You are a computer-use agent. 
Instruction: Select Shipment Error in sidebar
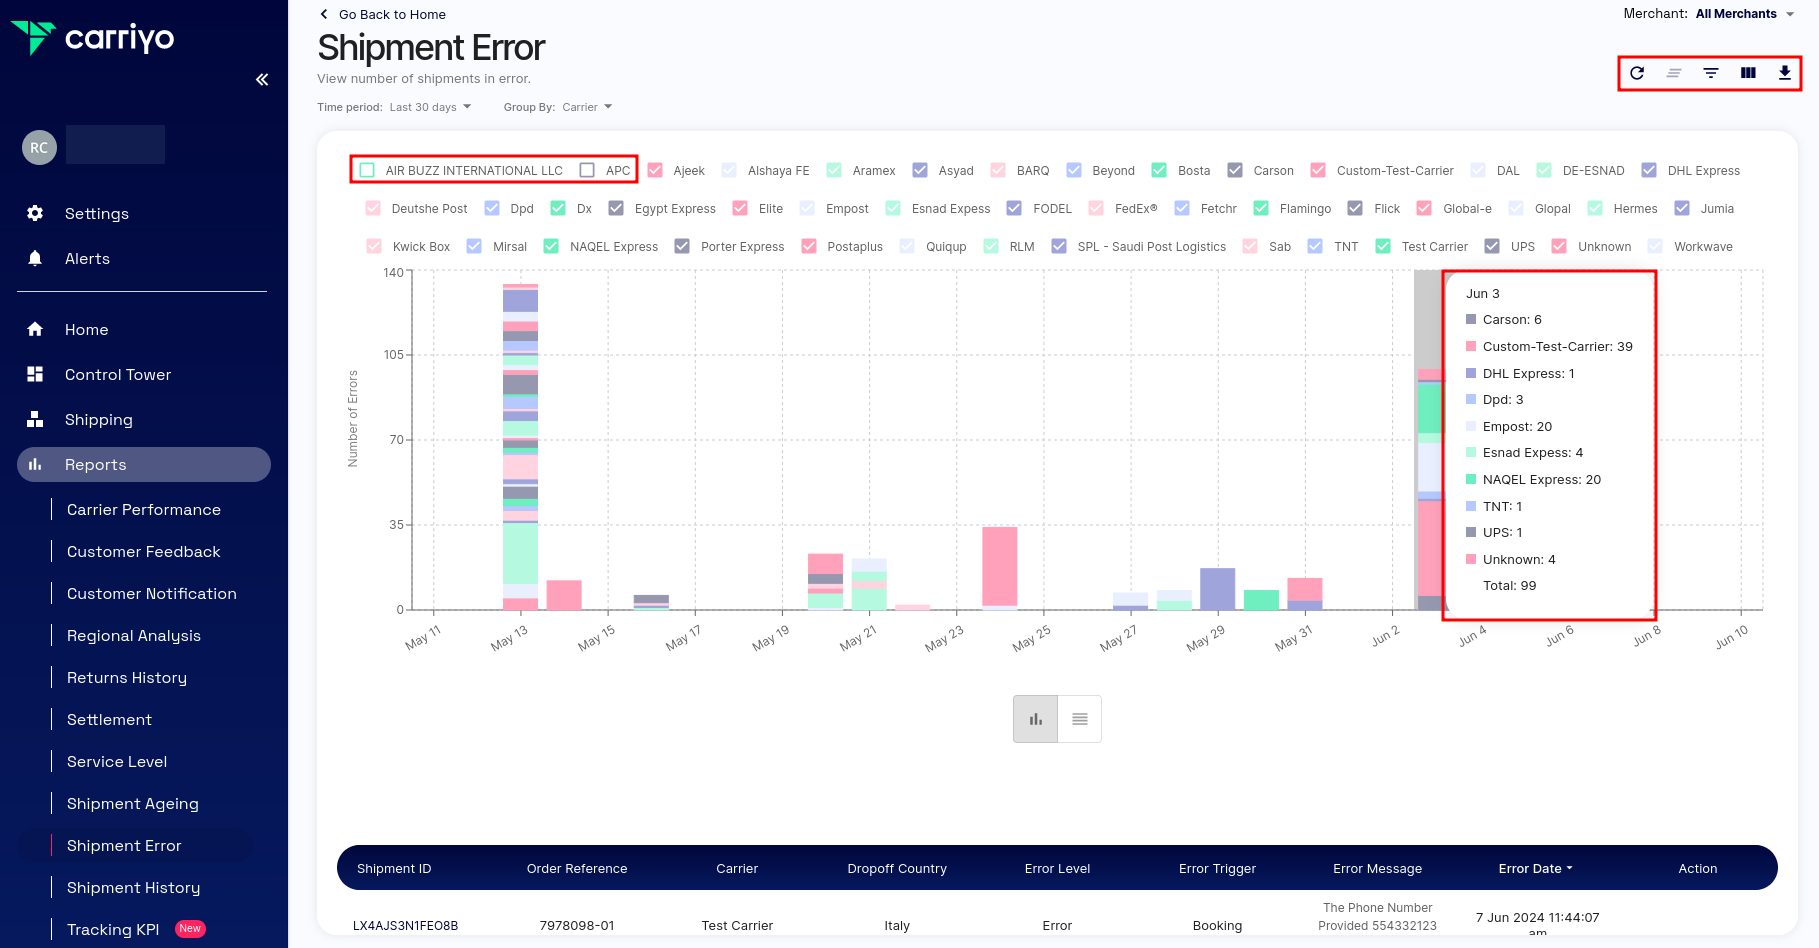click(x=124, y=845)
